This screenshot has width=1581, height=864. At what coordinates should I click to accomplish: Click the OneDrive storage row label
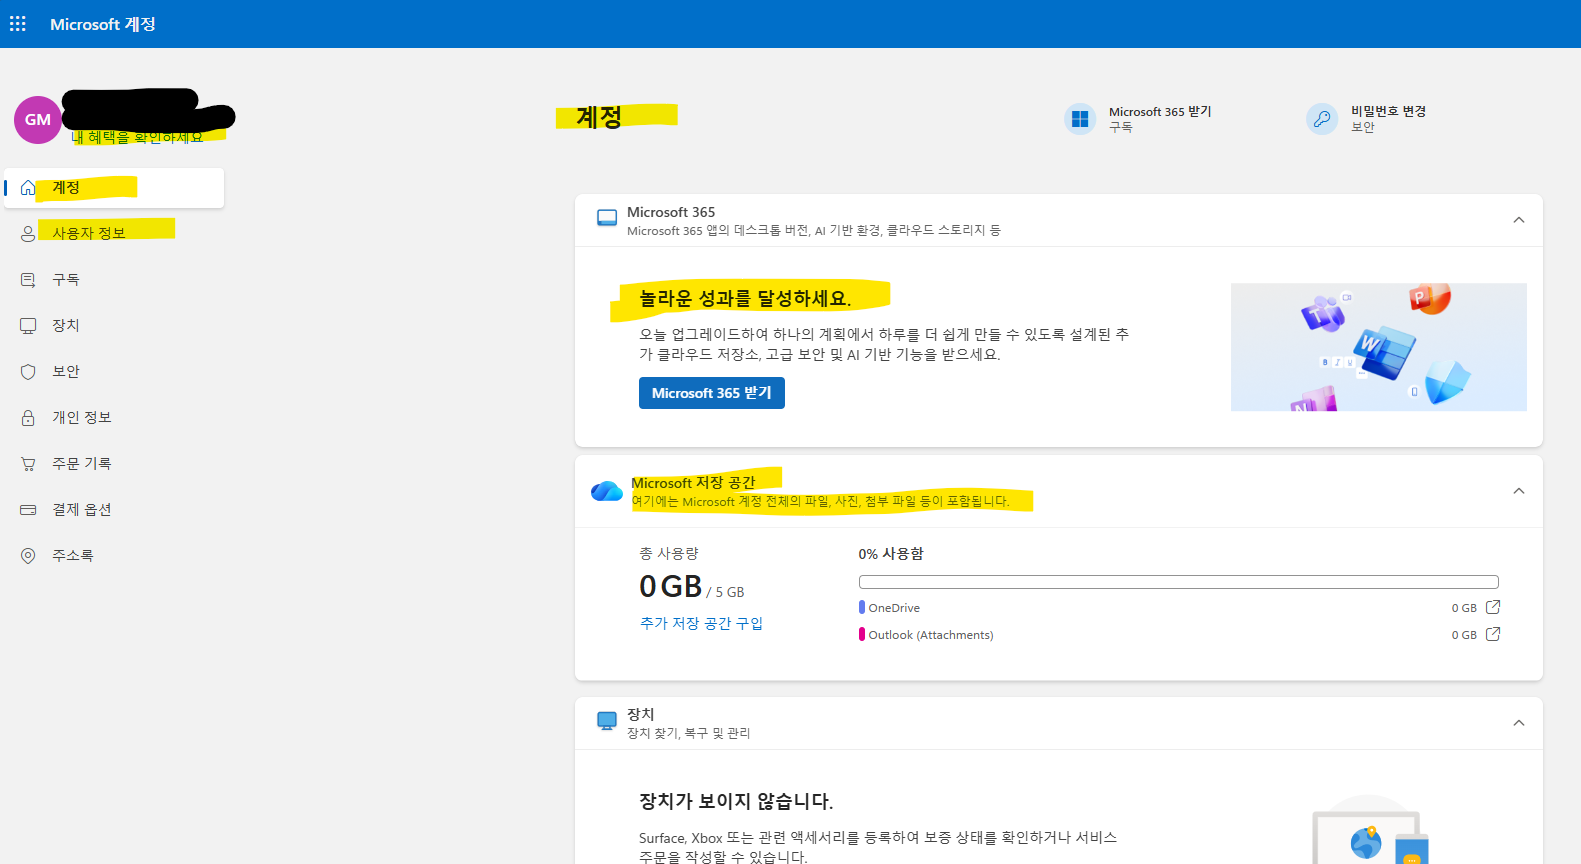[x=894, y=608]
